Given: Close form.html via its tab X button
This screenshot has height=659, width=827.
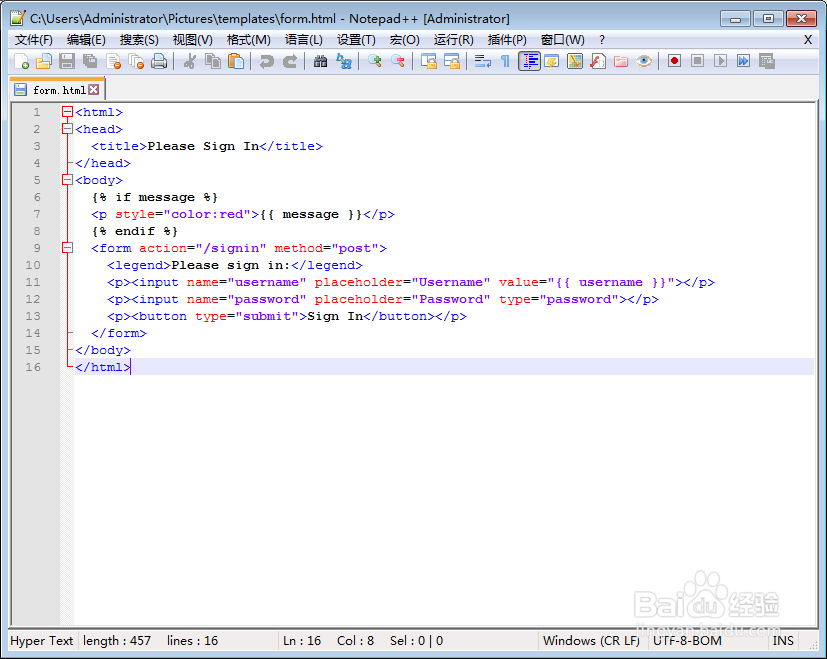Looking at the screenshot, I should [94, 88].
